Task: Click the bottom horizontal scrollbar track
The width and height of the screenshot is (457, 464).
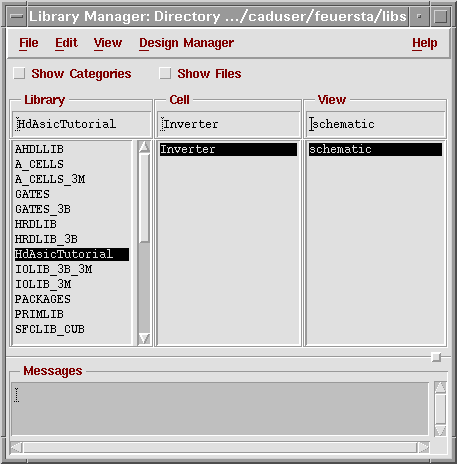Action: click(220, 447)
